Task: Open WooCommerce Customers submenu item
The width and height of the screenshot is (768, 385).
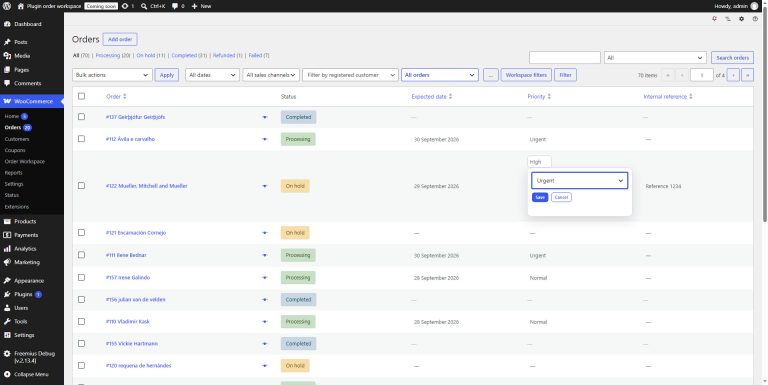Action: 17,139
